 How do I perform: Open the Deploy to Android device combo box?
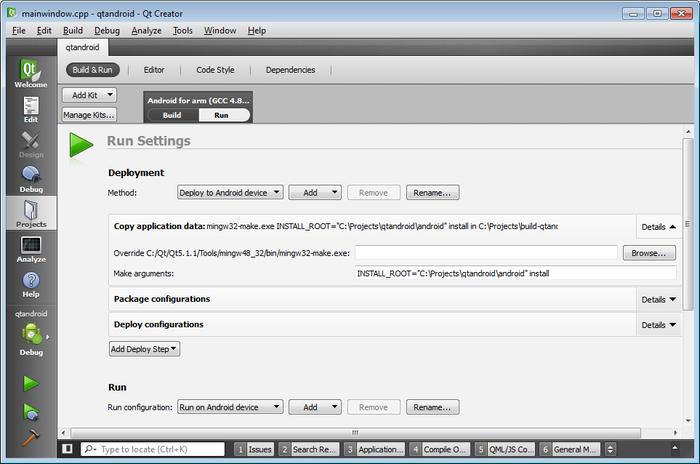(230, 192)
